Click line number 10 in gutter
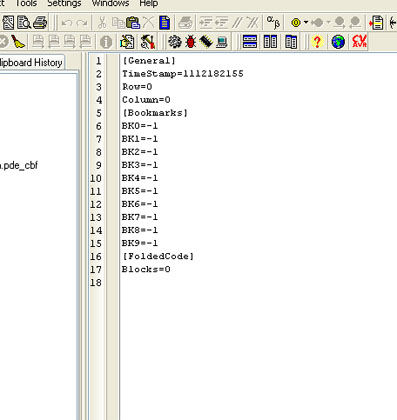The height and width of the screenshot is (420, 397). (x=96, y=178)
